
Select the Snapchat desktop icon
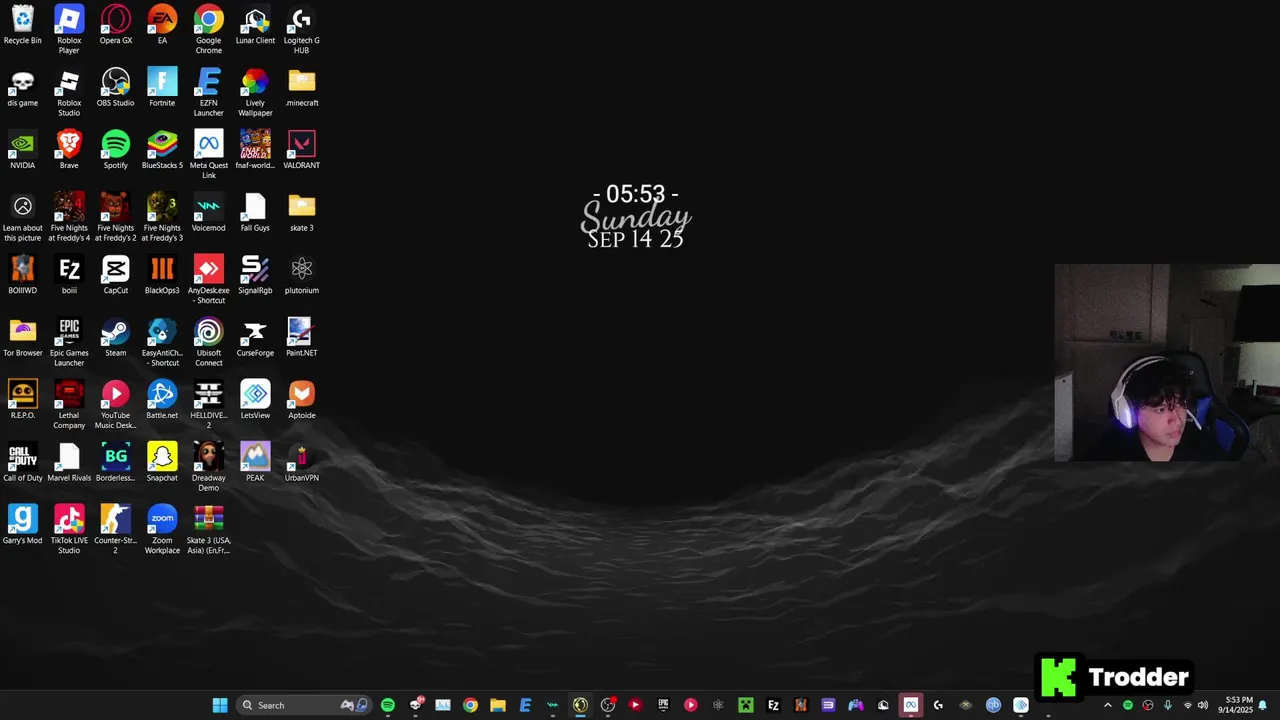[x=162, y=463]
